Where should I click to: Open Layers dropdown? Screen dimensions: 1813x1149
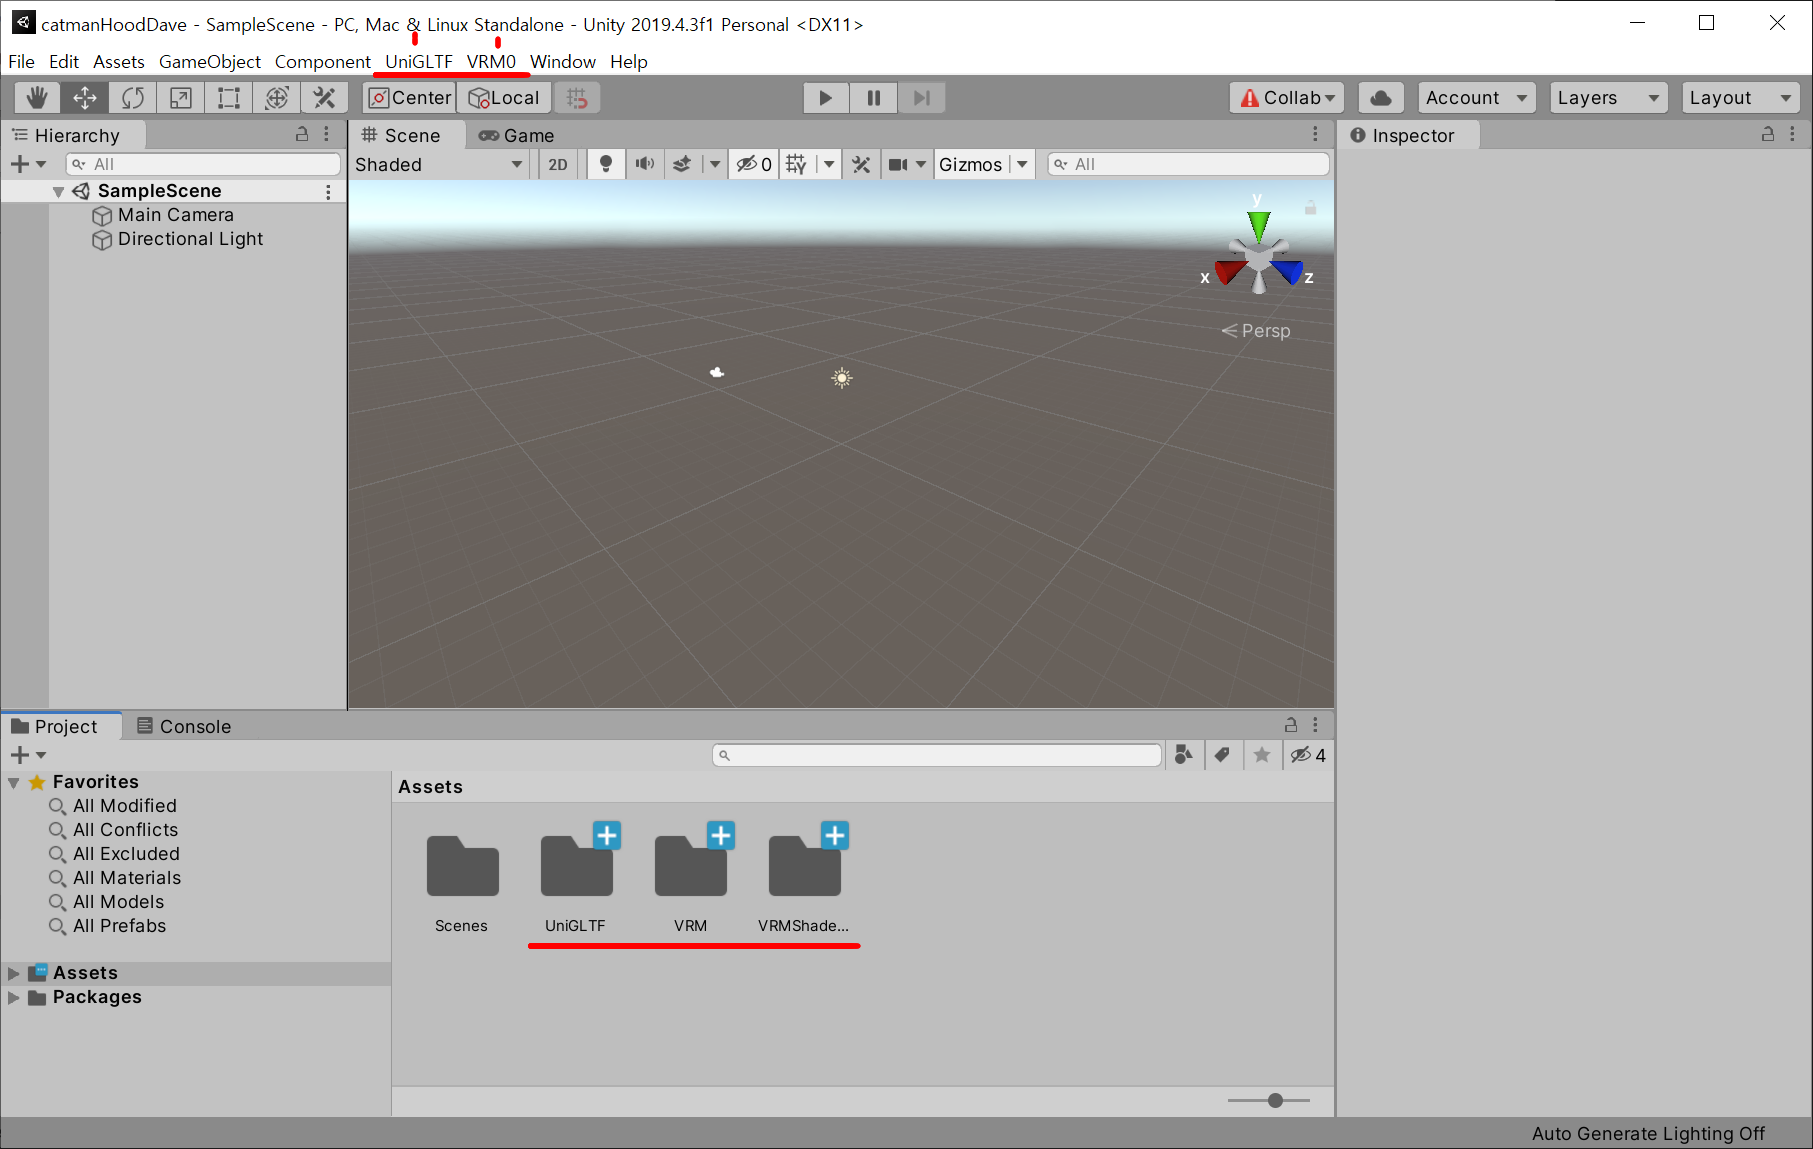coord(1608,98)
